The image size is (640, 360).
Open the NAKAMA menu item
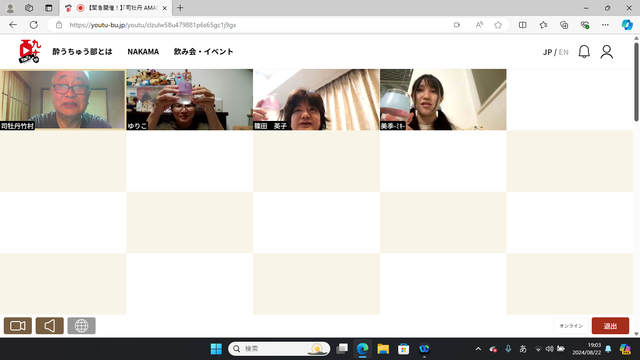(143, 51)
